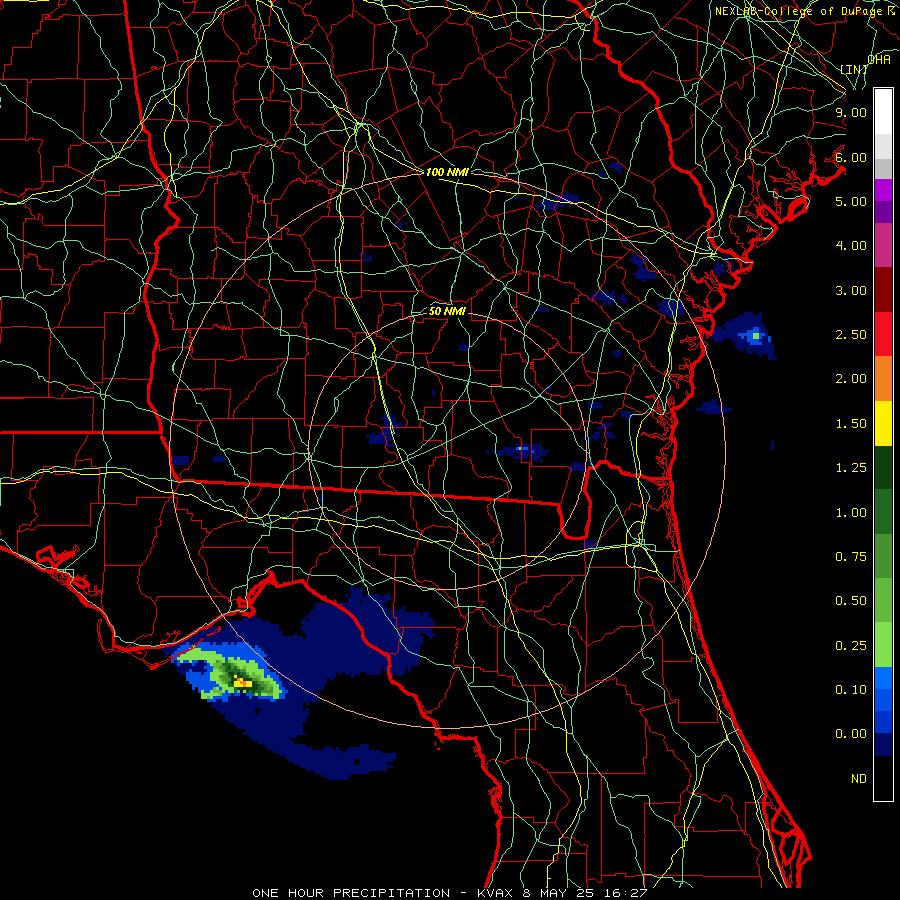900x900 pixels.
Task: Click the dark red legend swatch
Action: tap(883, 290)
